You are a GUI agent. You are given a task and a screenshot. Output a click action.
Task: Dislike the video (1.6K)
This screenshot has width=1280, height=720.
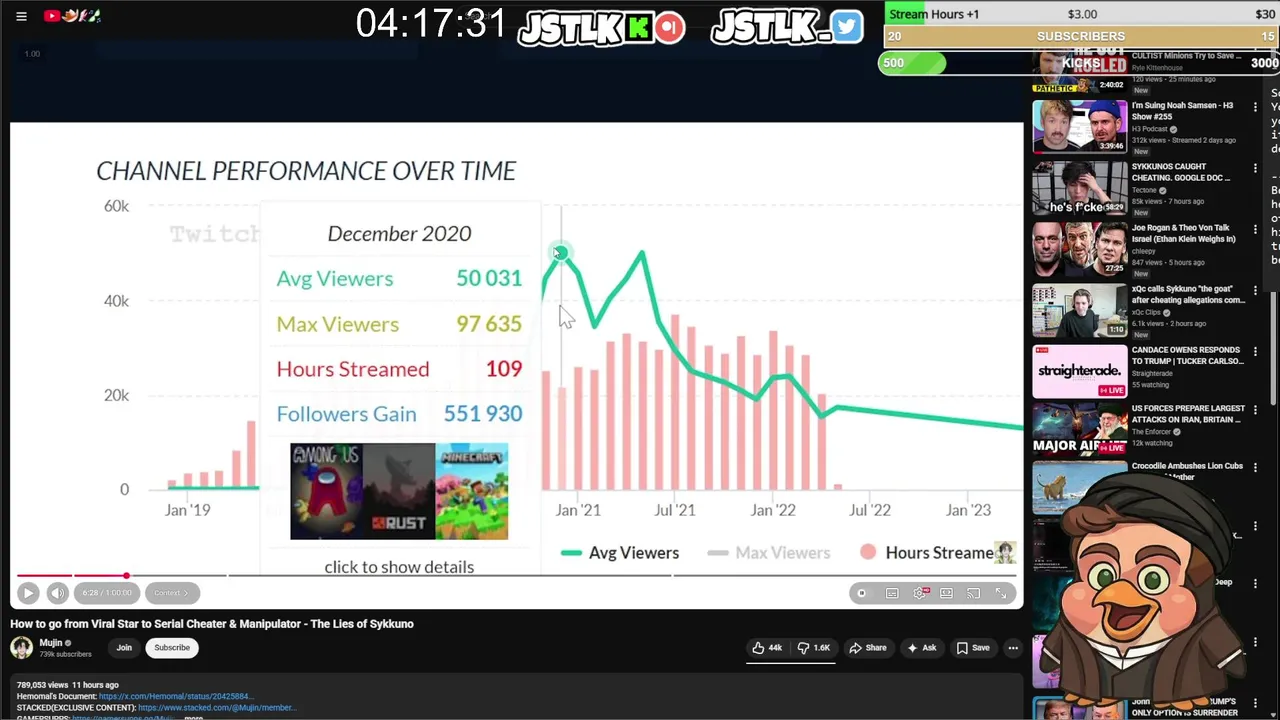pos(813,648)
